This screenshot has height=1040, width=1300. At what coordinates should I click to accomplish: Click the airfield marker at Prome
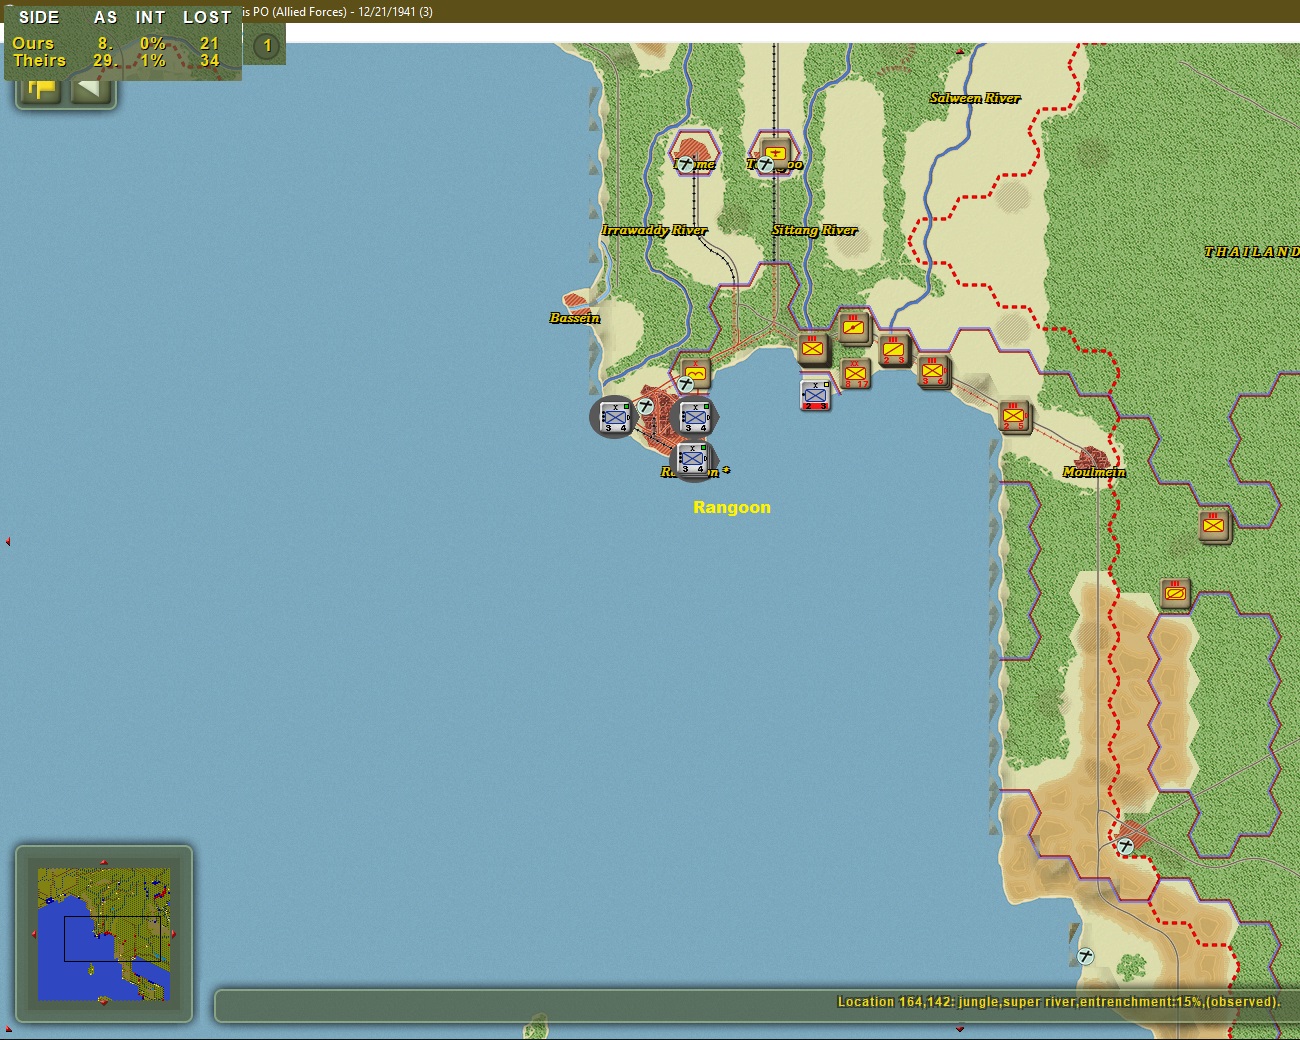click(685, 163)
